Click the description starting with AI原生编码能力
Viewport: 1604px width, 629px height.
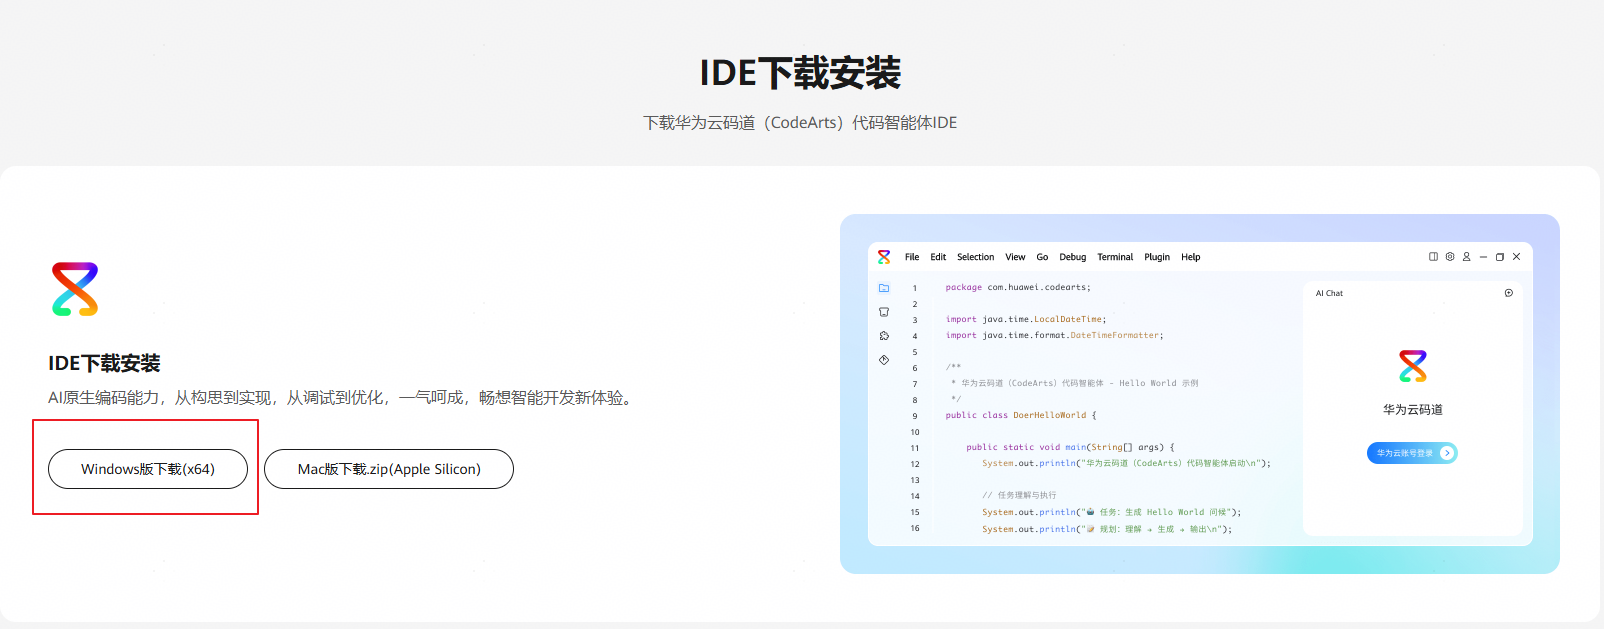tap(343, 398)
